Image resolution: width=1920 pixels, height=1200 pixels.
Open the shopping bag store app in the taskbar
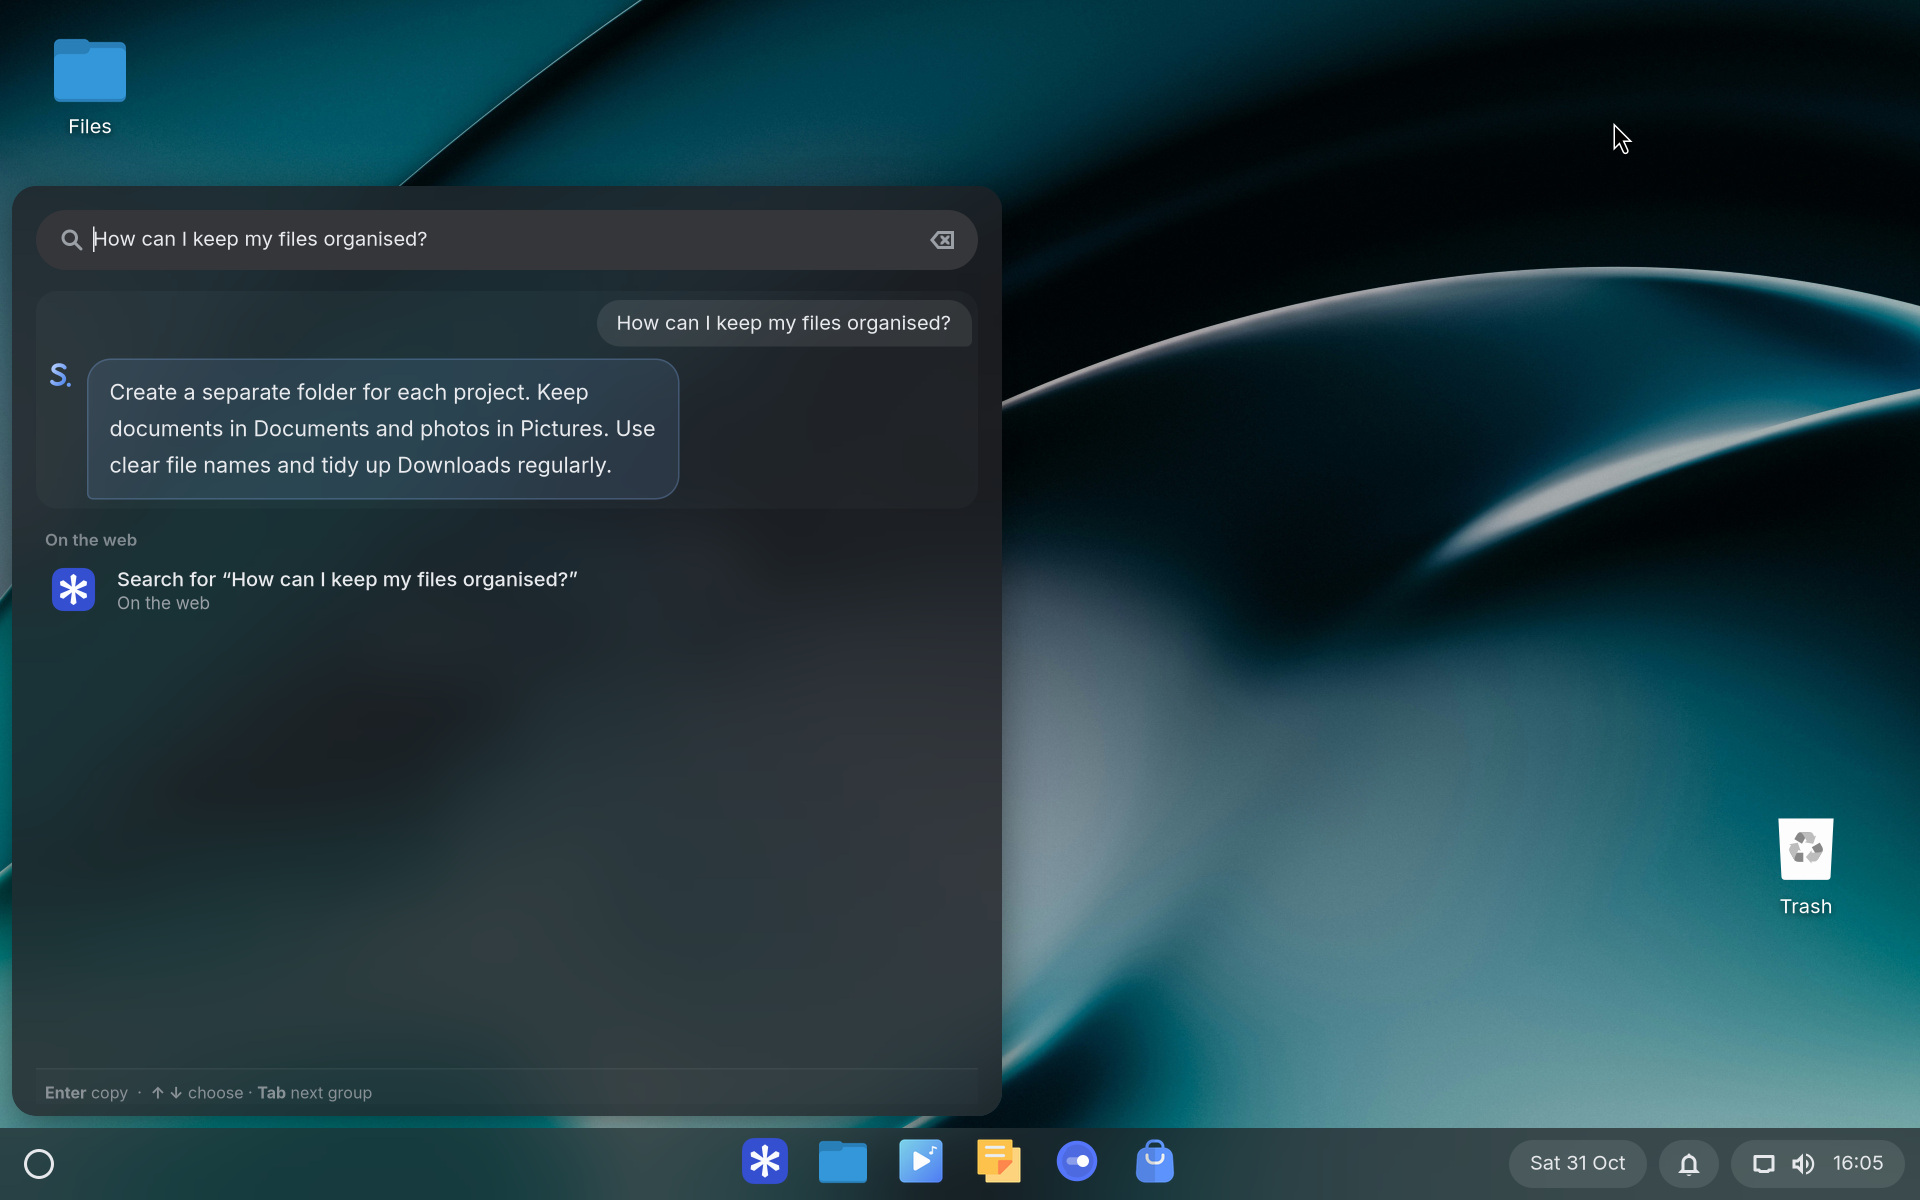tap(1155, 1162)
